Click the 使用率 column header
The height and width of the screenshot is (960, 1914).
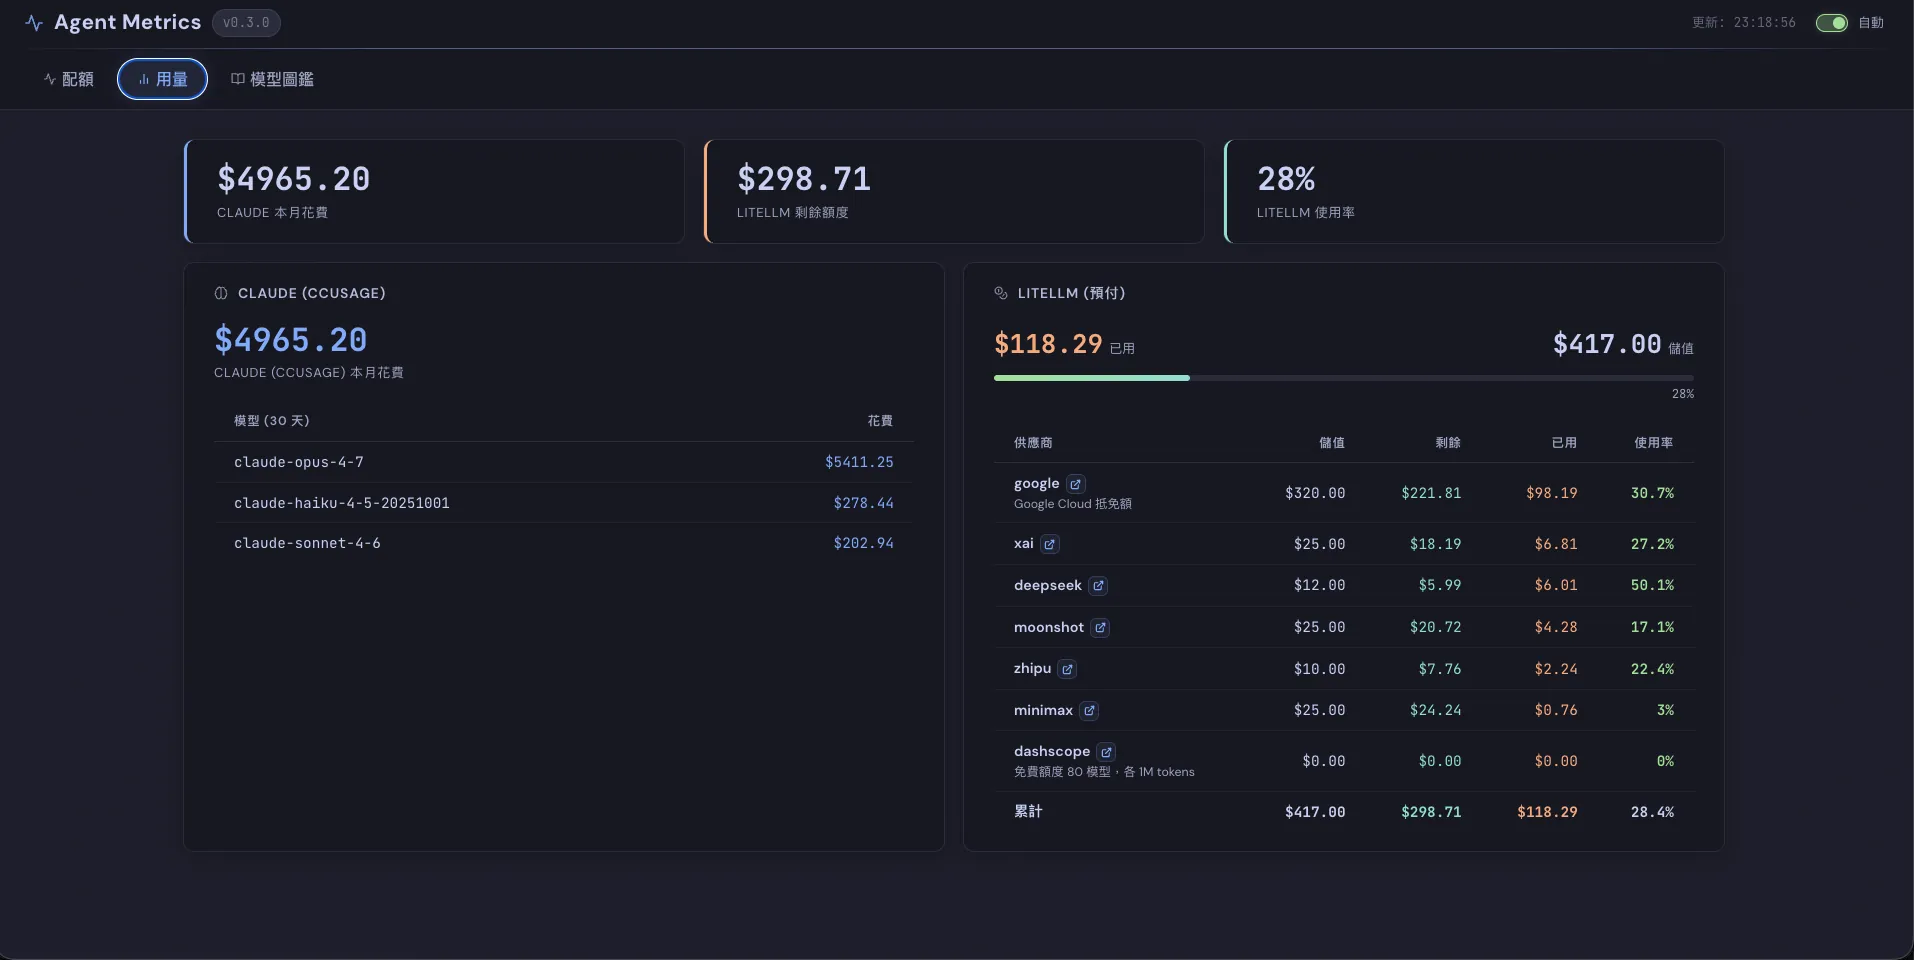pyautogui.click(x=1654, y=443)
